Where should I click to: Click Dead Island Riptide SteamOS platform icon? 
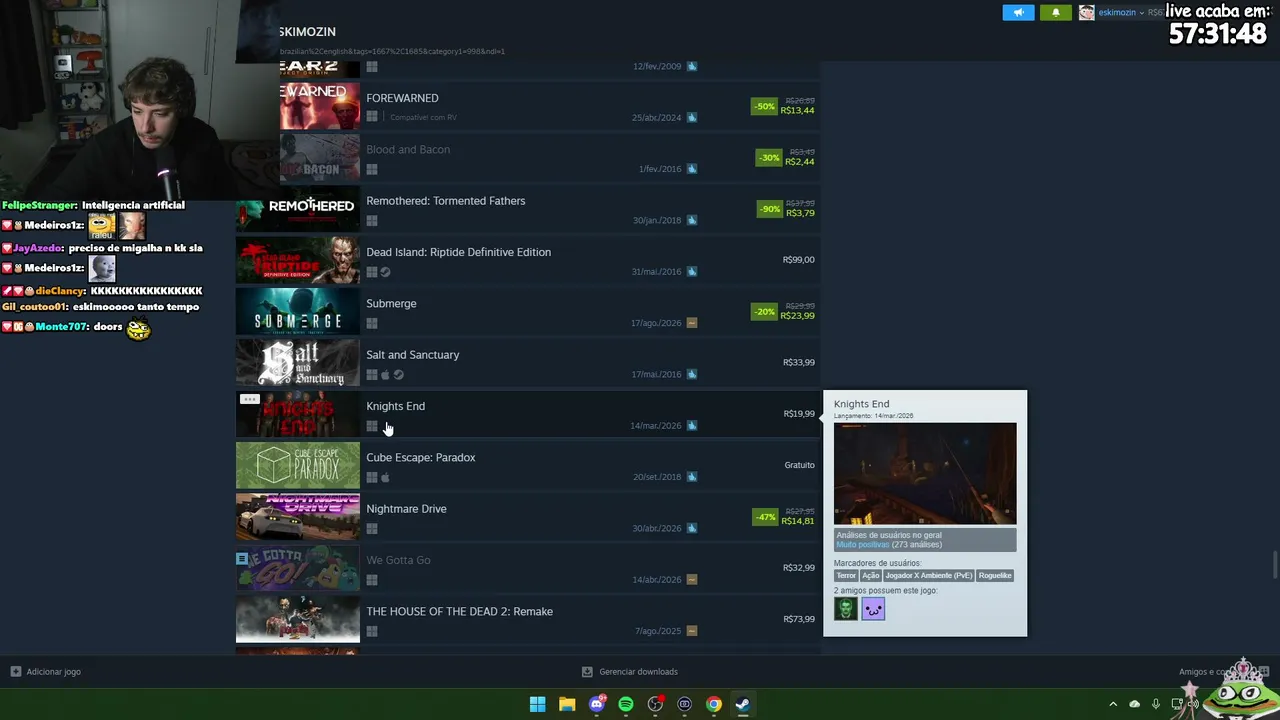385,272
